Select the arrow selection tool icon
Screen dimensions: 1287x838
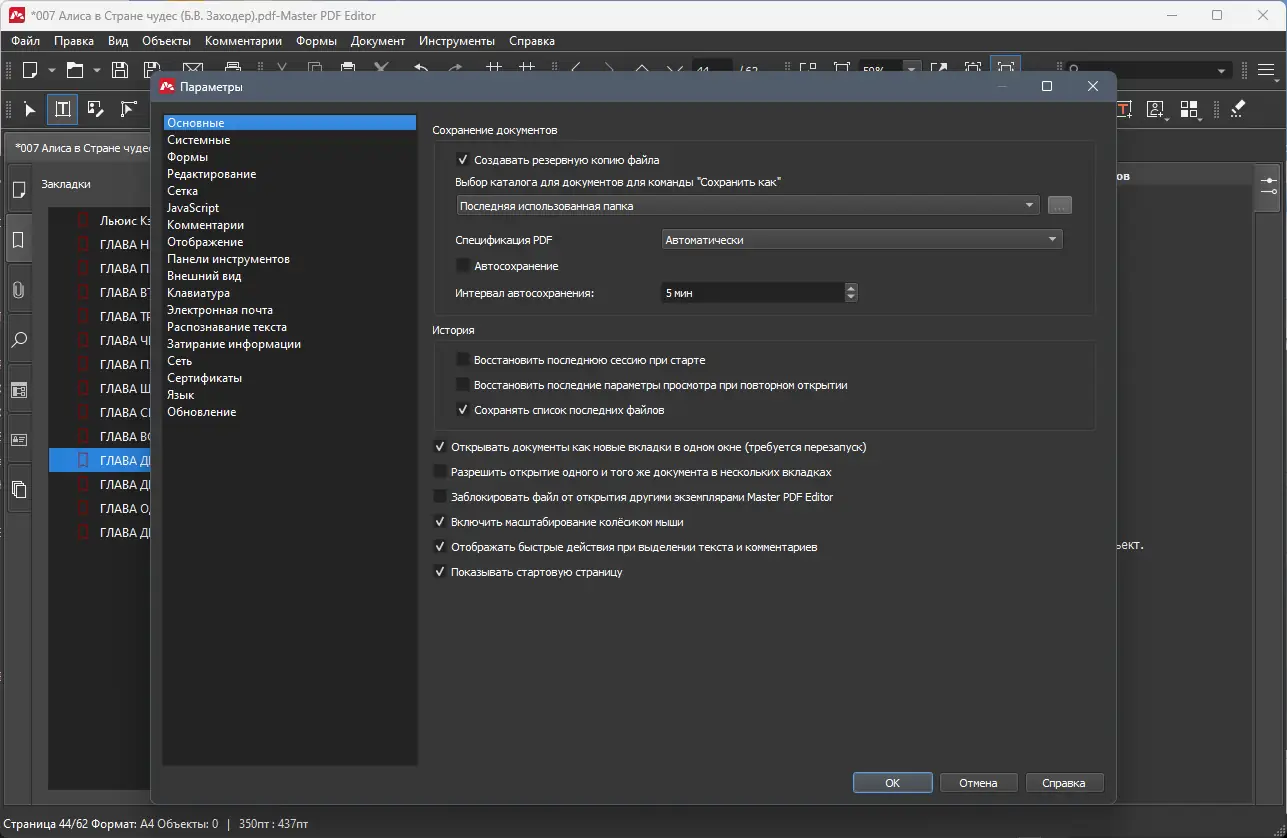(x=29, y=109)
